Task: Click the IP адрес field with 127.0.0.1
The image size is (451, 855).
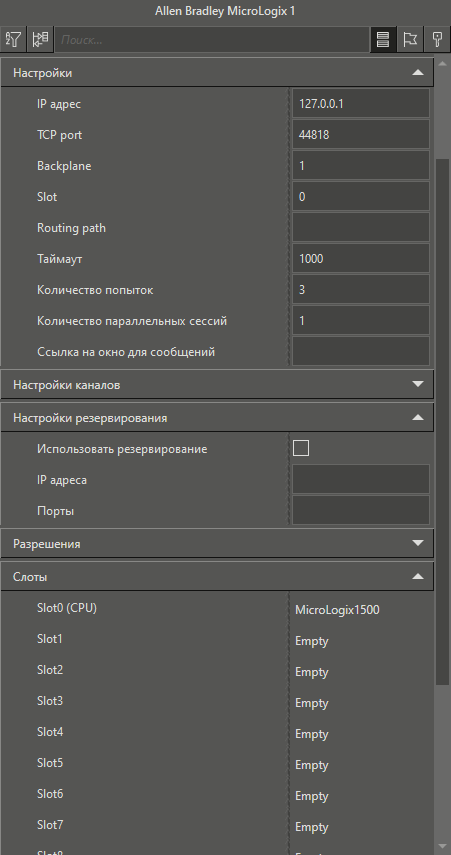Action: tap(360, 104)
